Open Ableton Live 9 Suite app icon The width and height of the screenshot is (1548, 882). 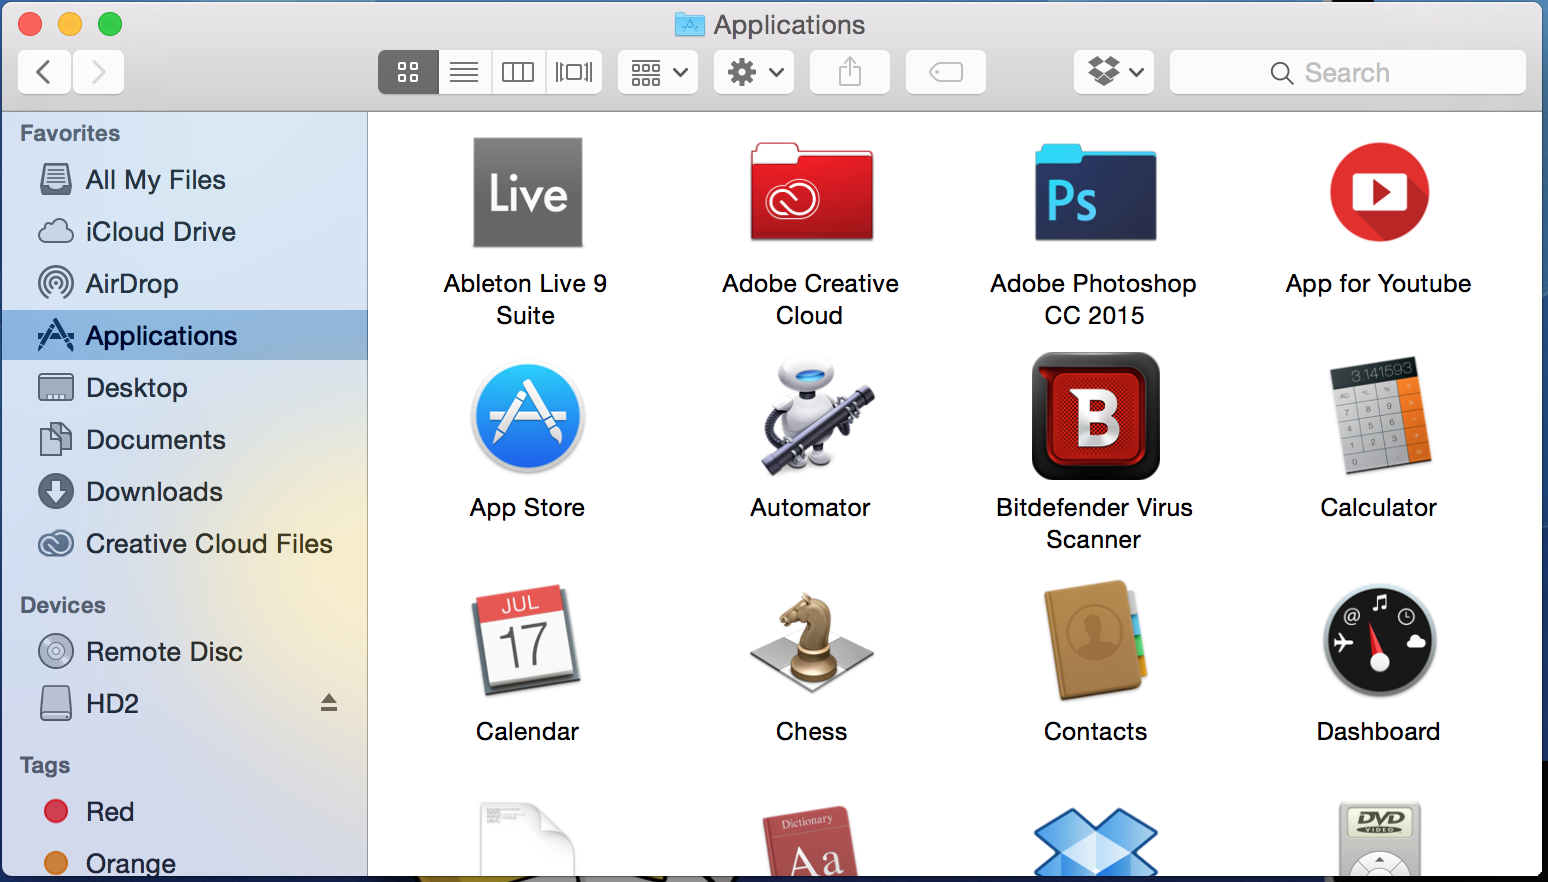tap(527, 192)
